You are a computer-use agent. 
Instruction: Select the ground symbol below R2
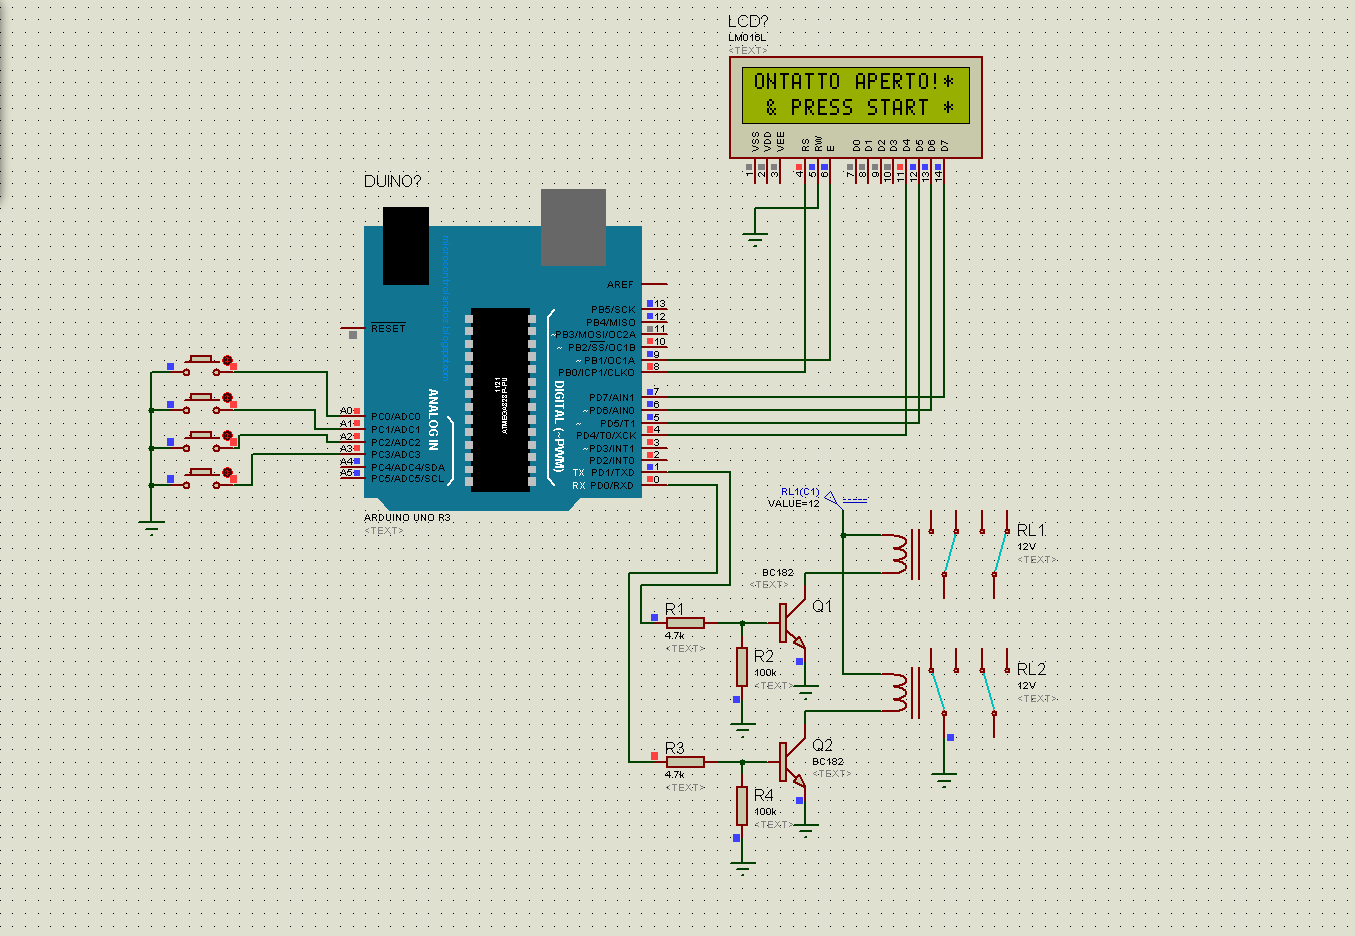742,728
